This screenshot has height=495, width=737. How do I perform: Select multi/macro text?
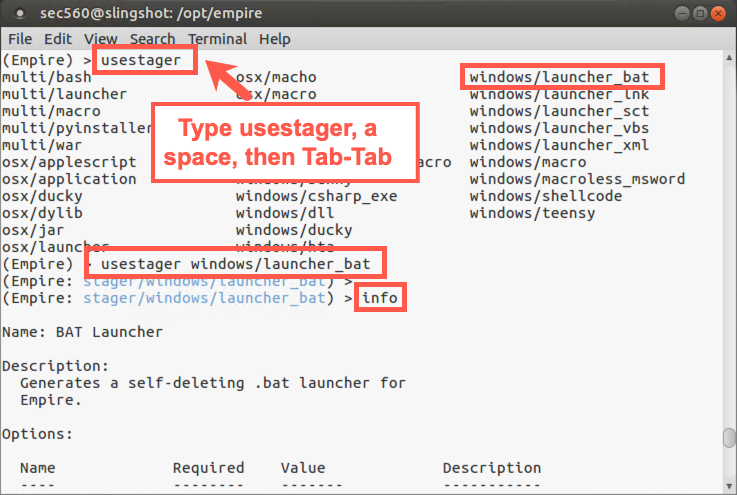pyautogui.click(x=51, y=111)
